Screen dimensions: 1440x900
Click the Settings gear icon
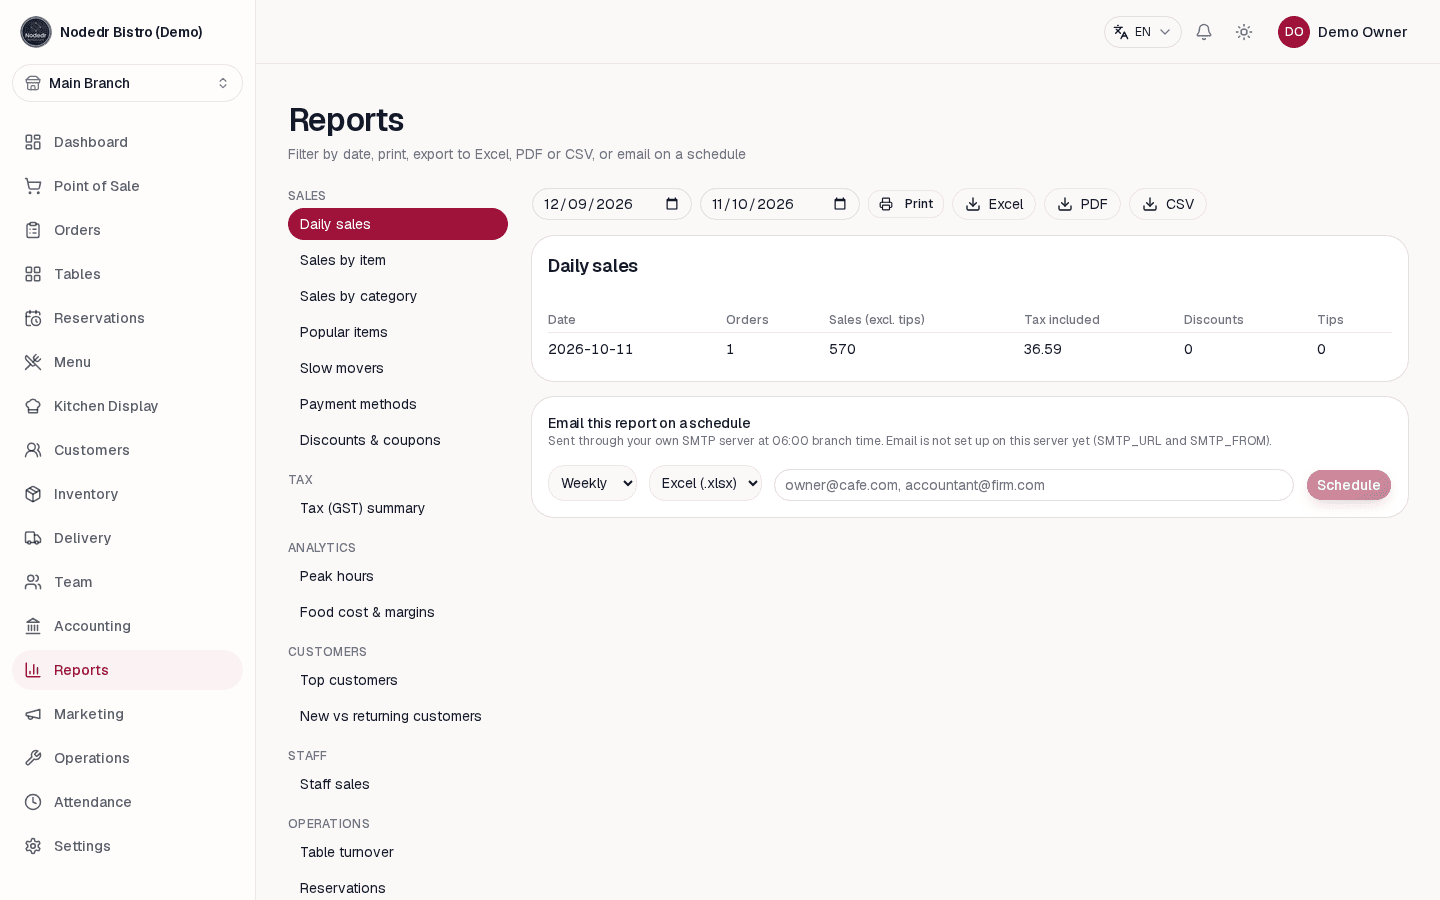tap(33, 846)
